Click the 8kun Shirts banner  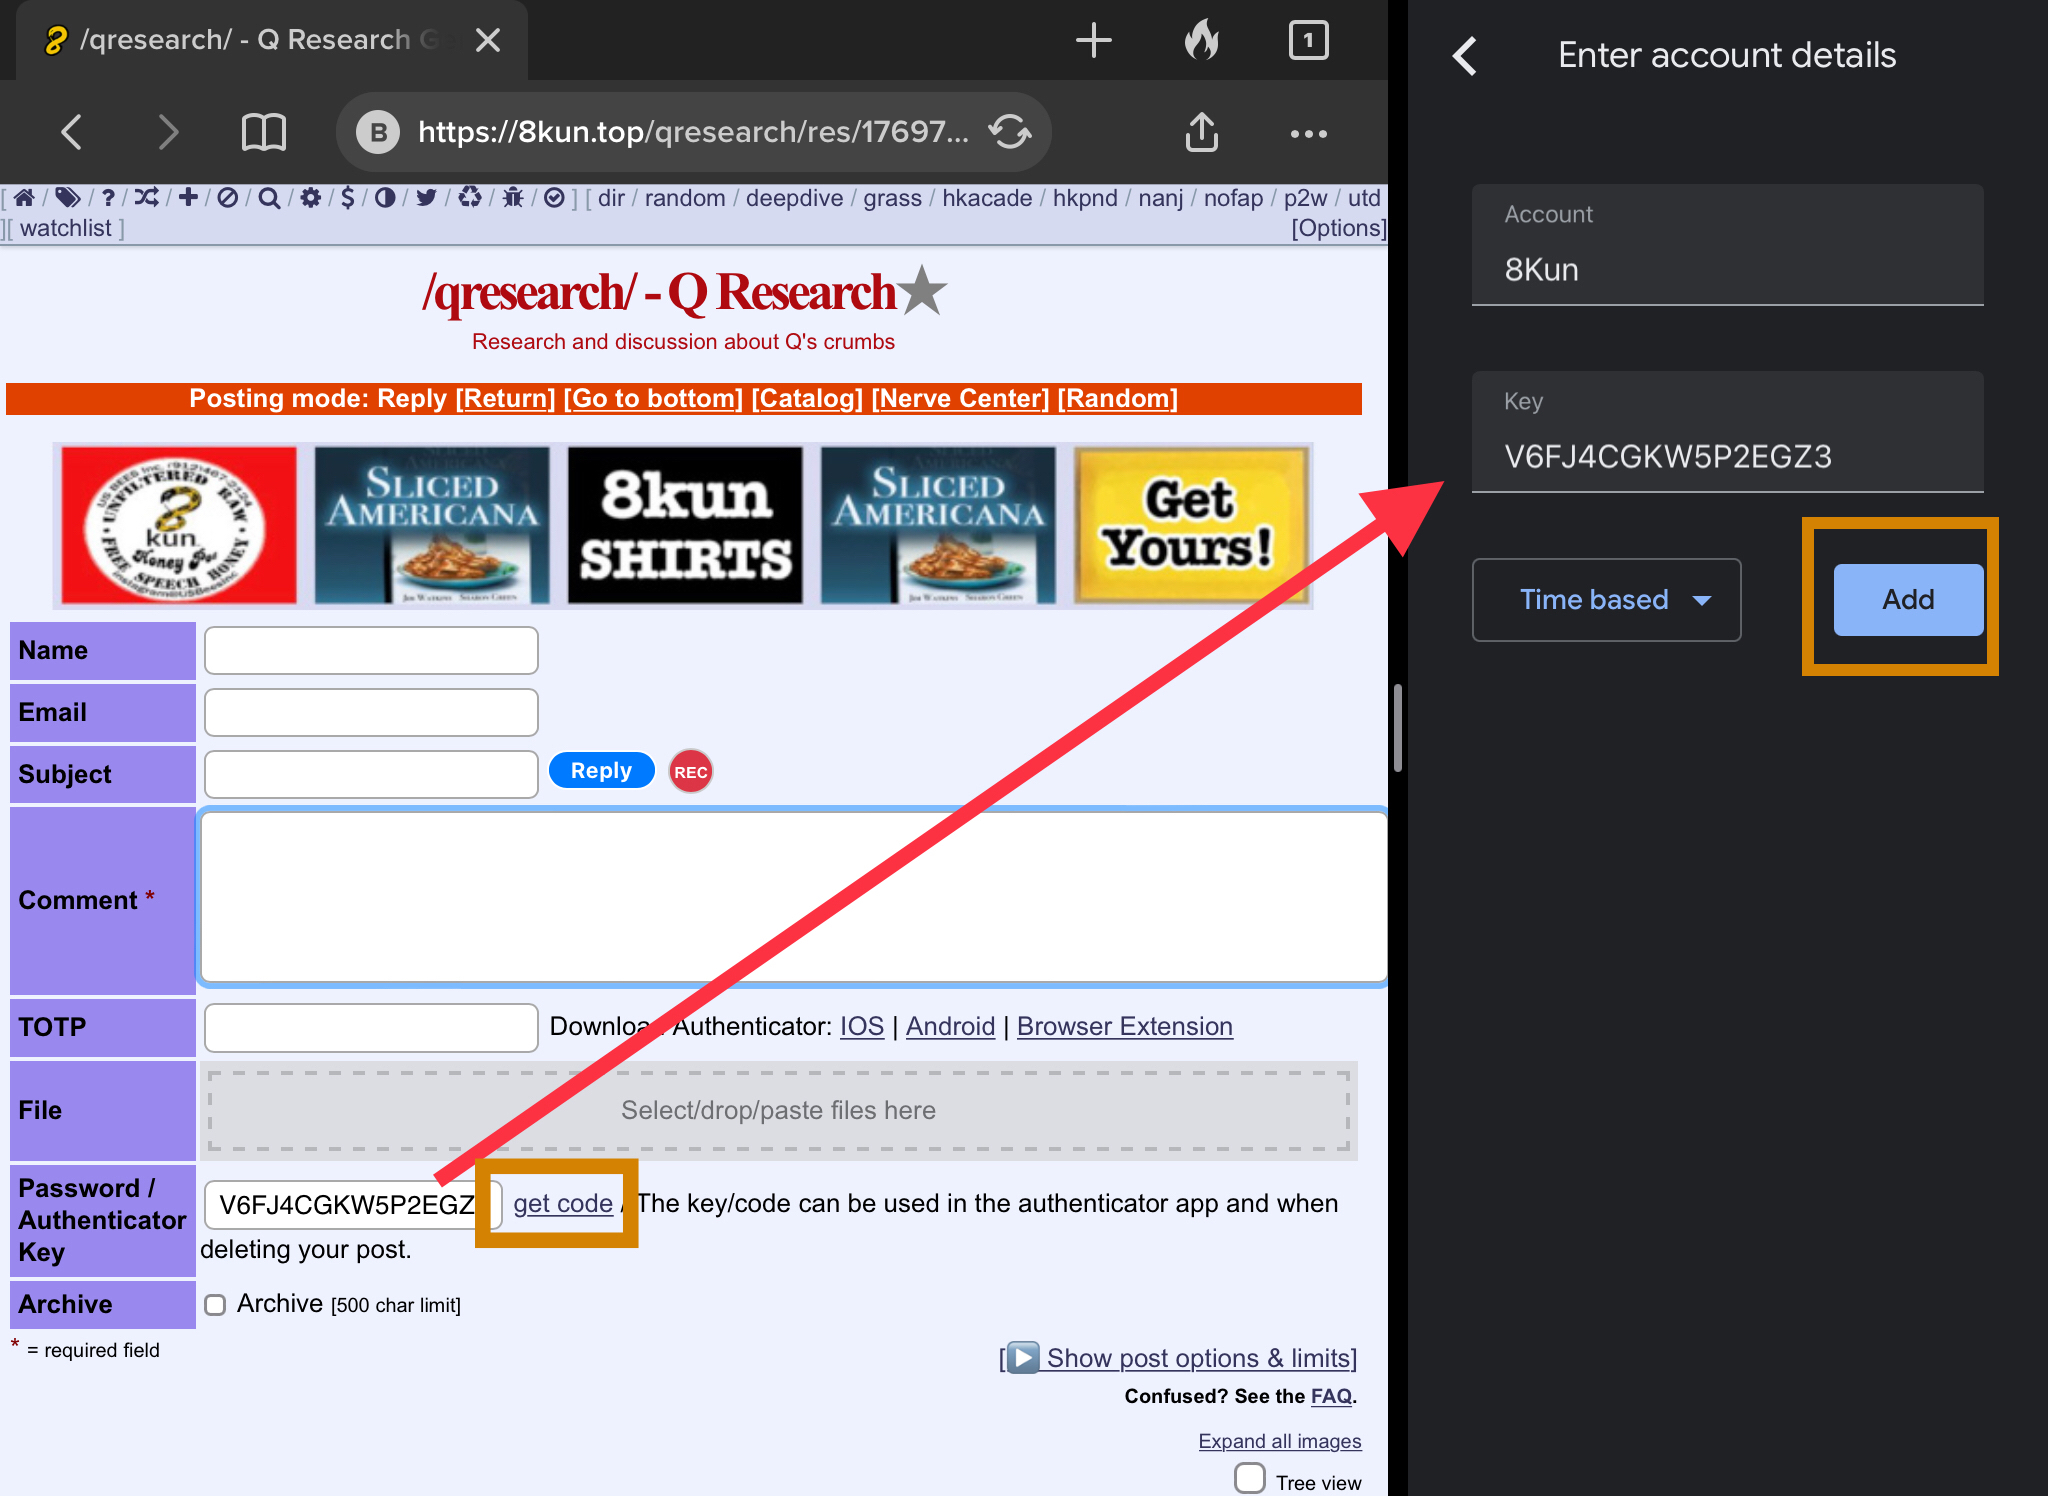[x=685, y=525]
